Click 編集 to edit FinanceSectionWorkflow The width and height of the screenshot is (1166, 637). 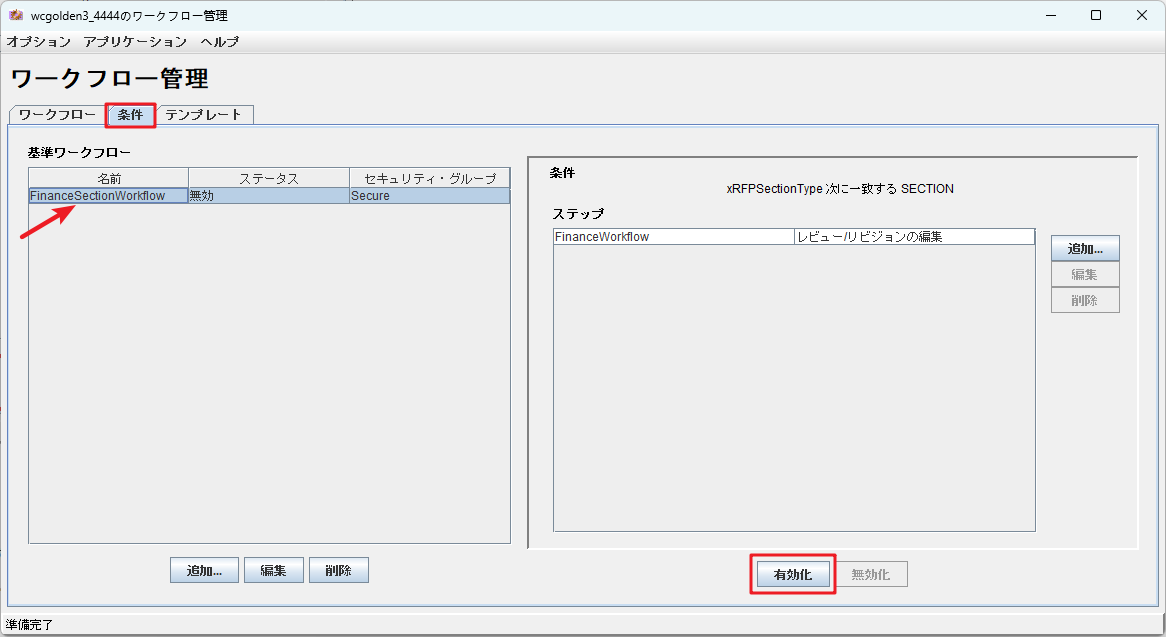click(x=273, y=569)
